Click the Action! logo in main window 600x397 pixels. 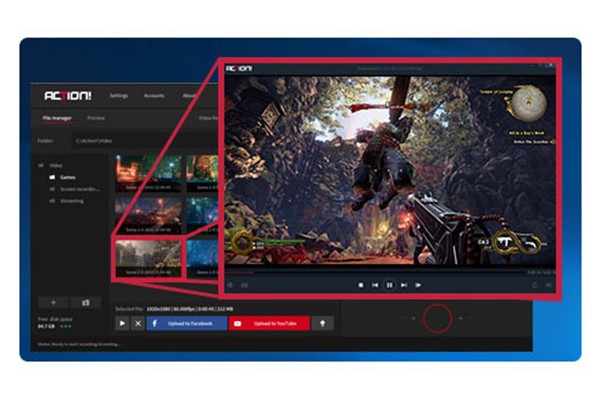pyautogui.click(x=68, y=96)
